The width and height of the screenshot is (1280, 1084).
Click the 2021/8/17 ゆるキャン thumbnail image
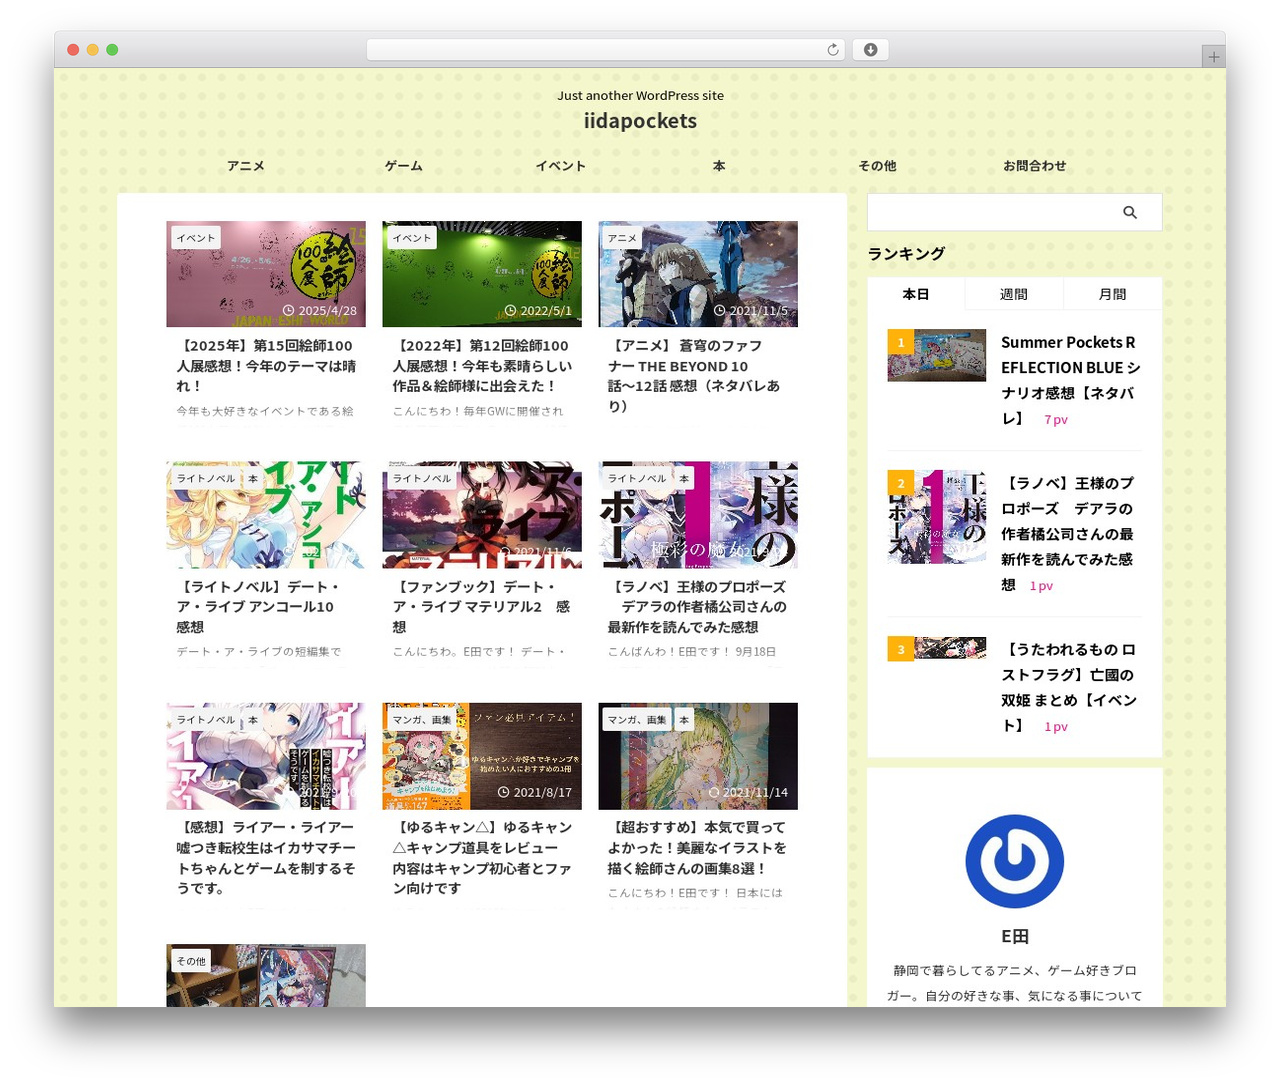482,756
